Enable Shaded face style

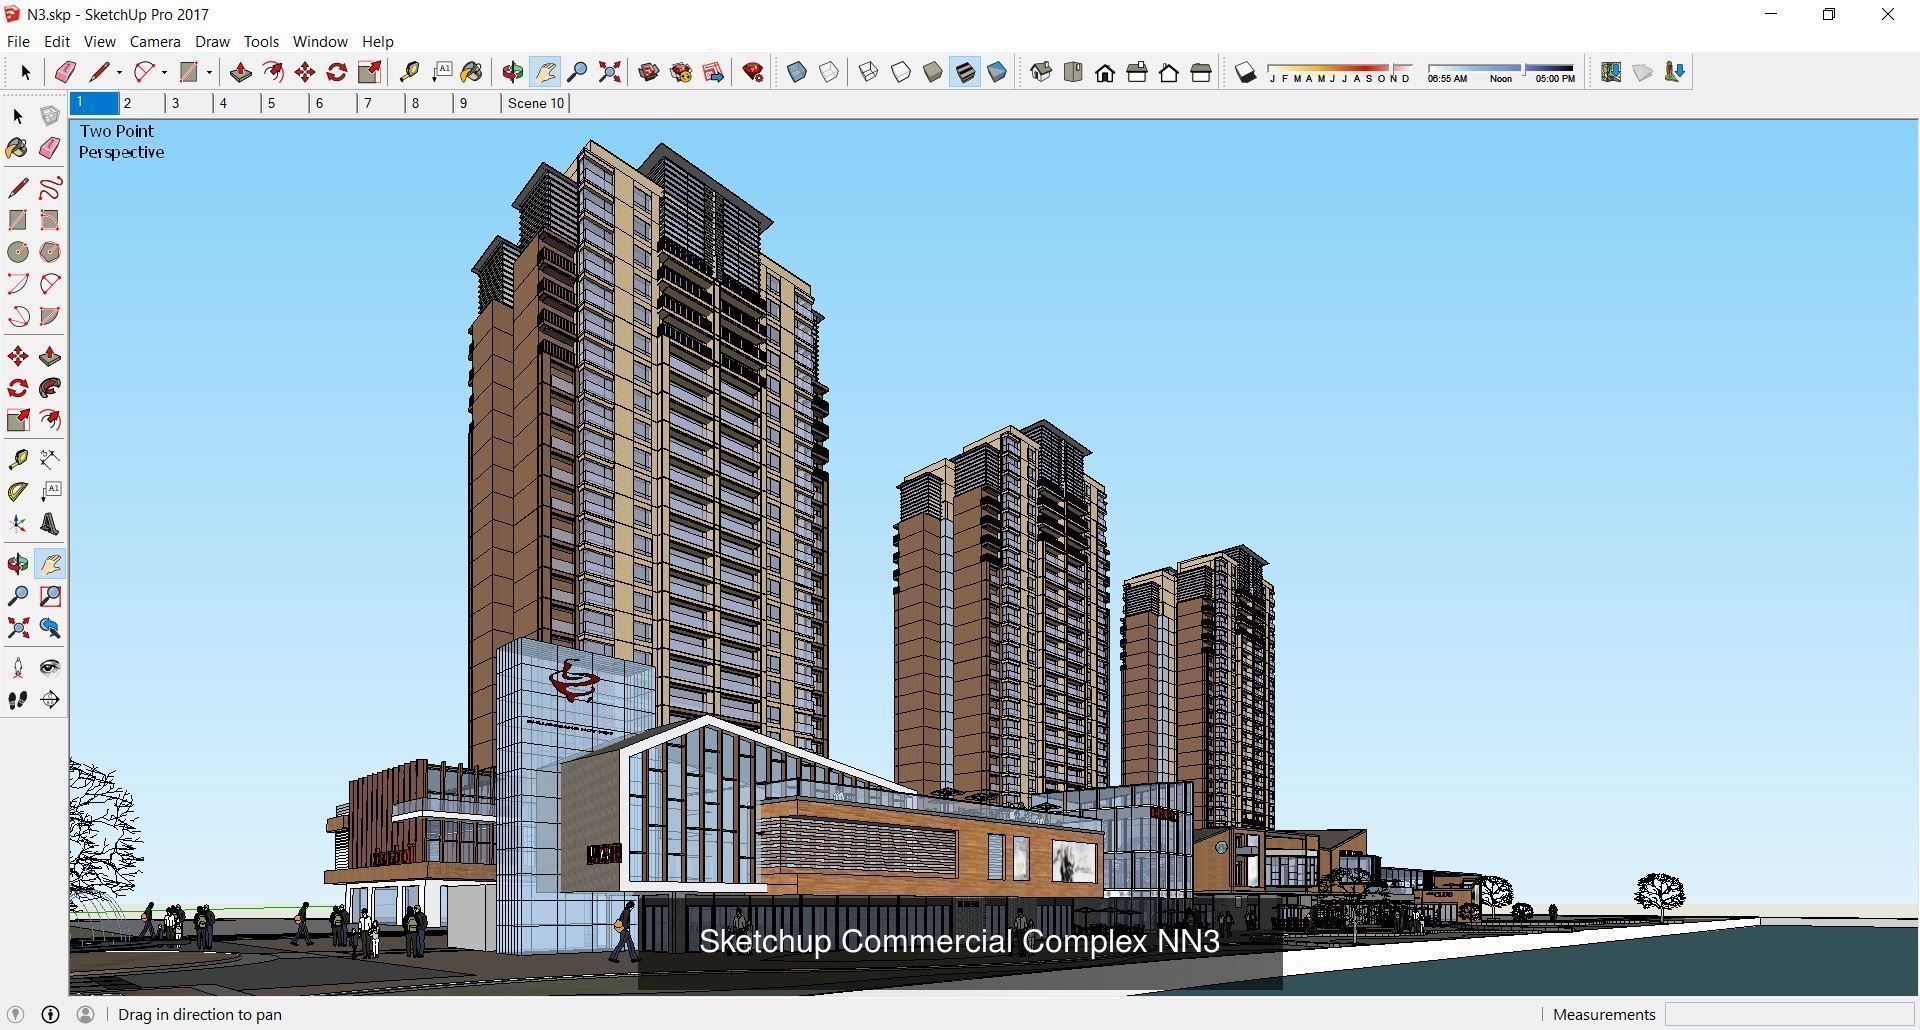(x=933, y=72)
